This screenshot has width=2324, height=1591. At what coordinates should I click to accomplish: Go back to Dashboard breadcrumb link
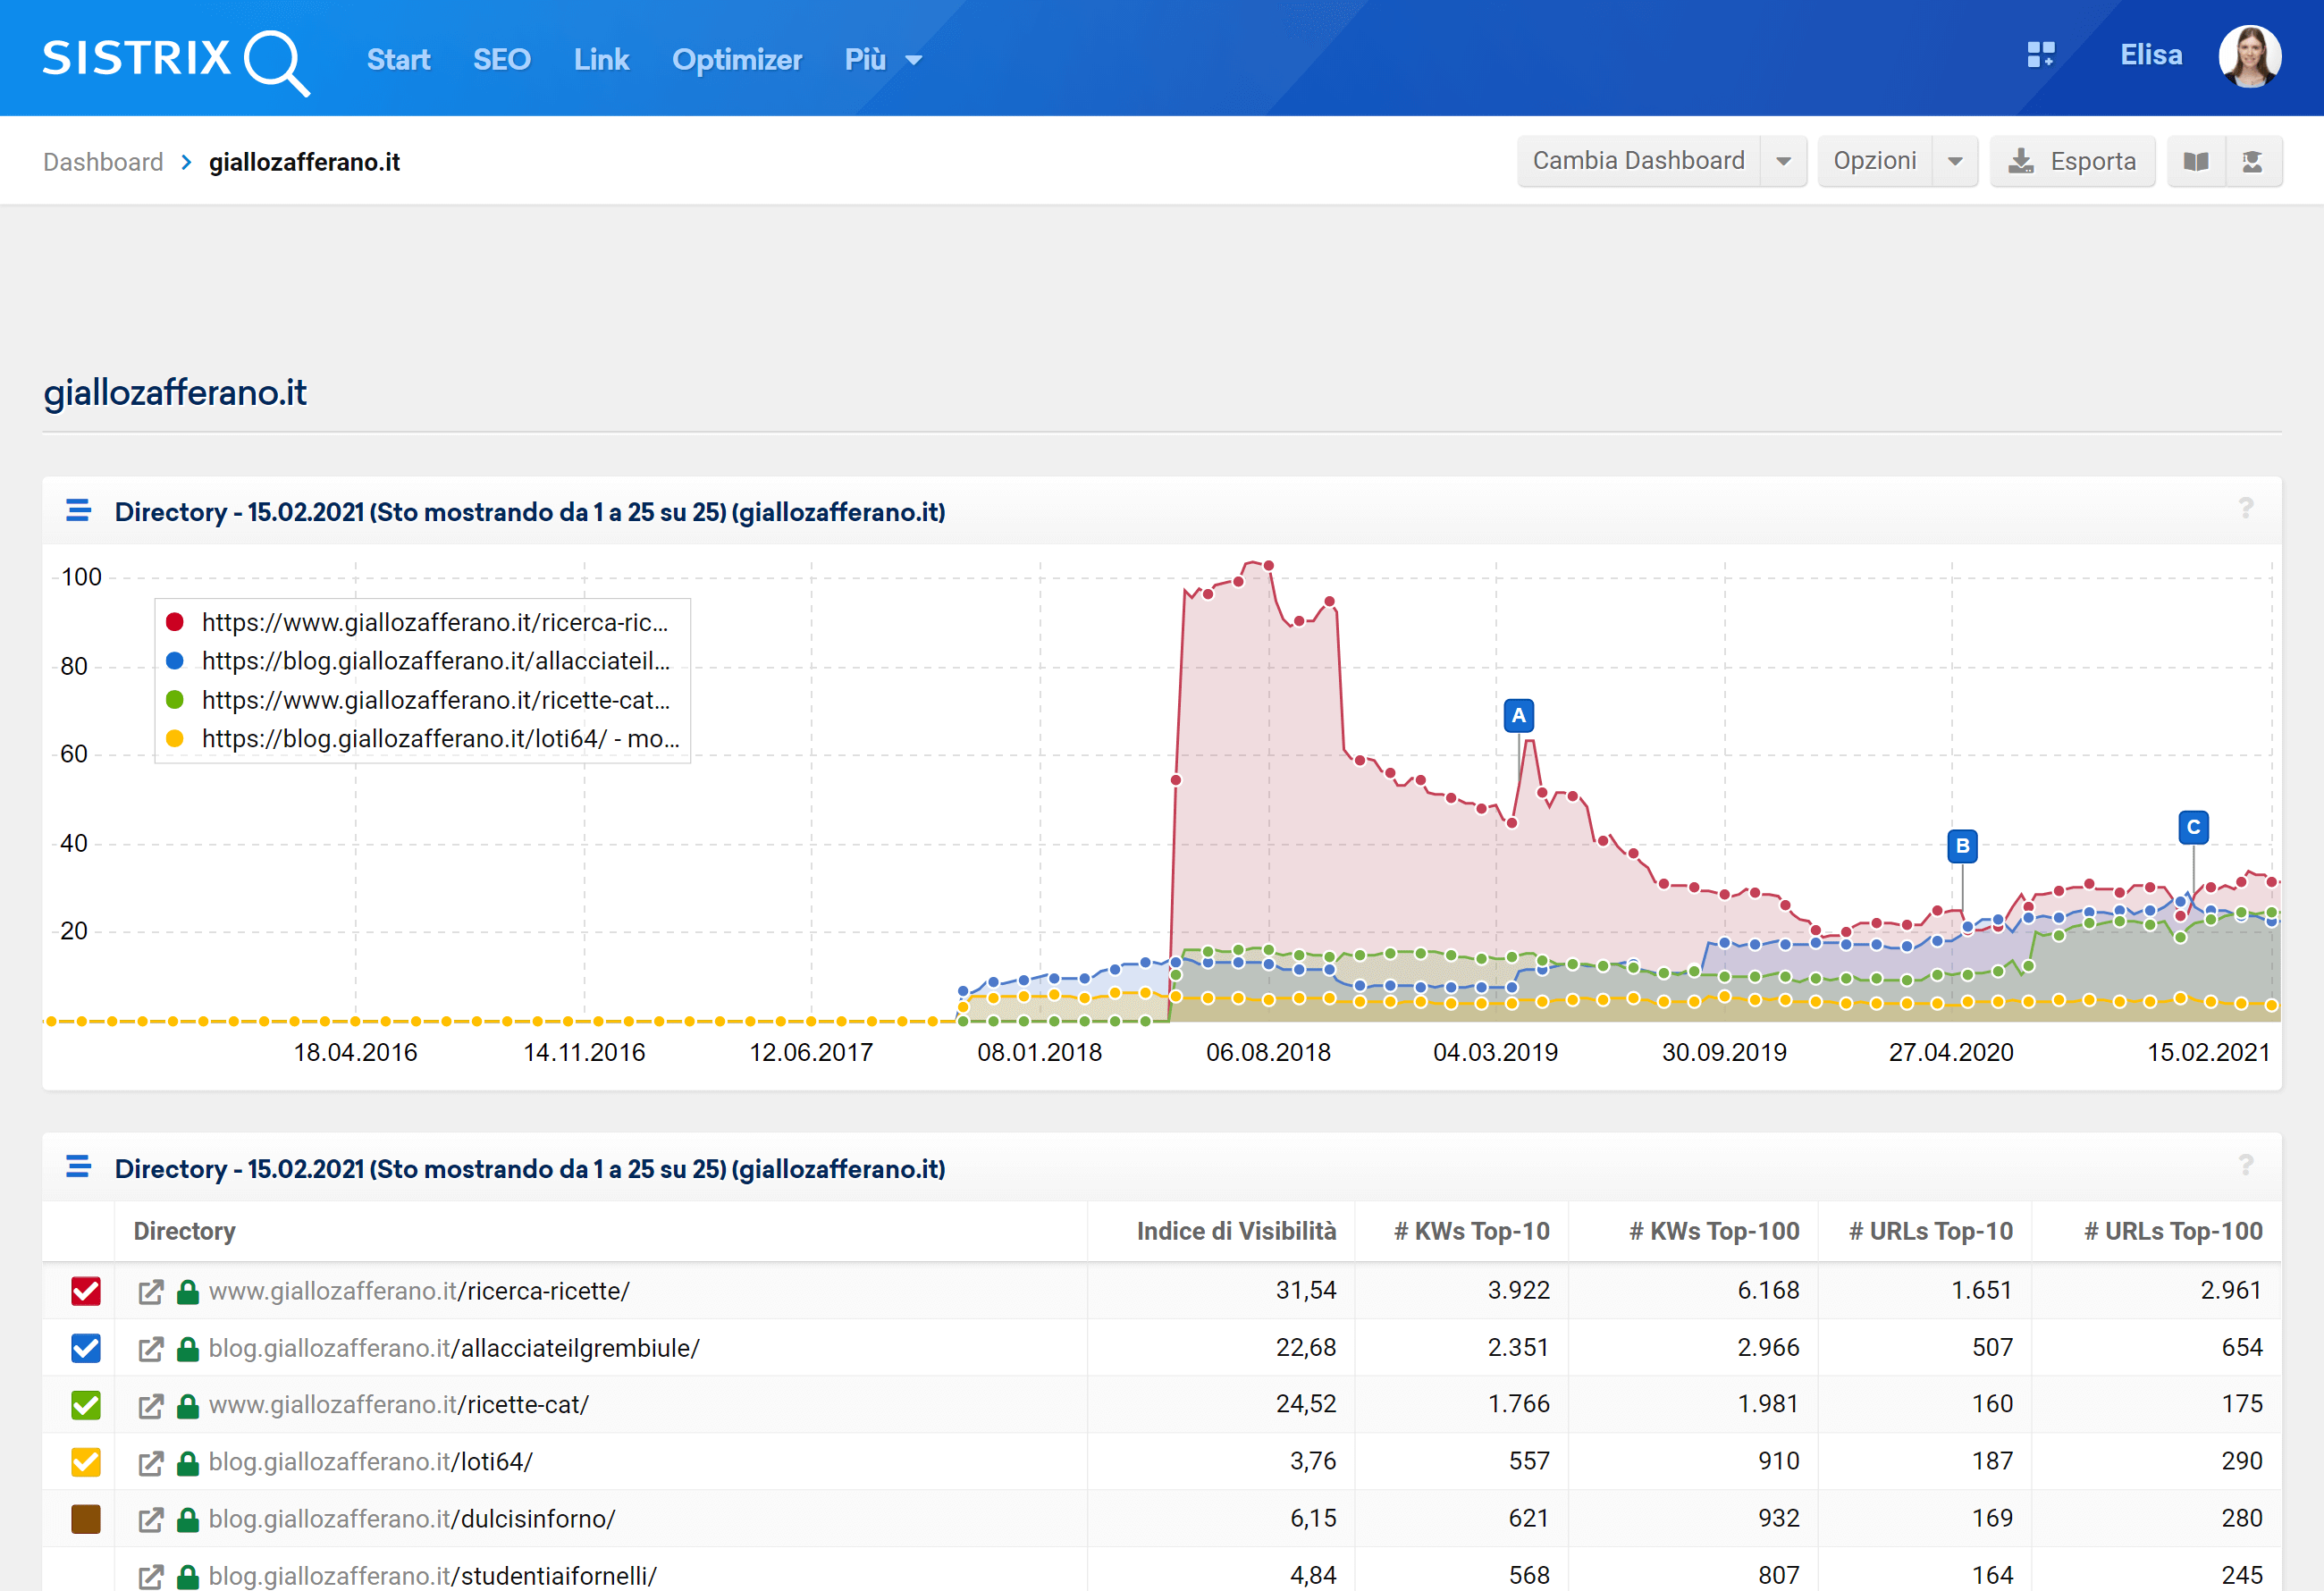click(103, 162)
